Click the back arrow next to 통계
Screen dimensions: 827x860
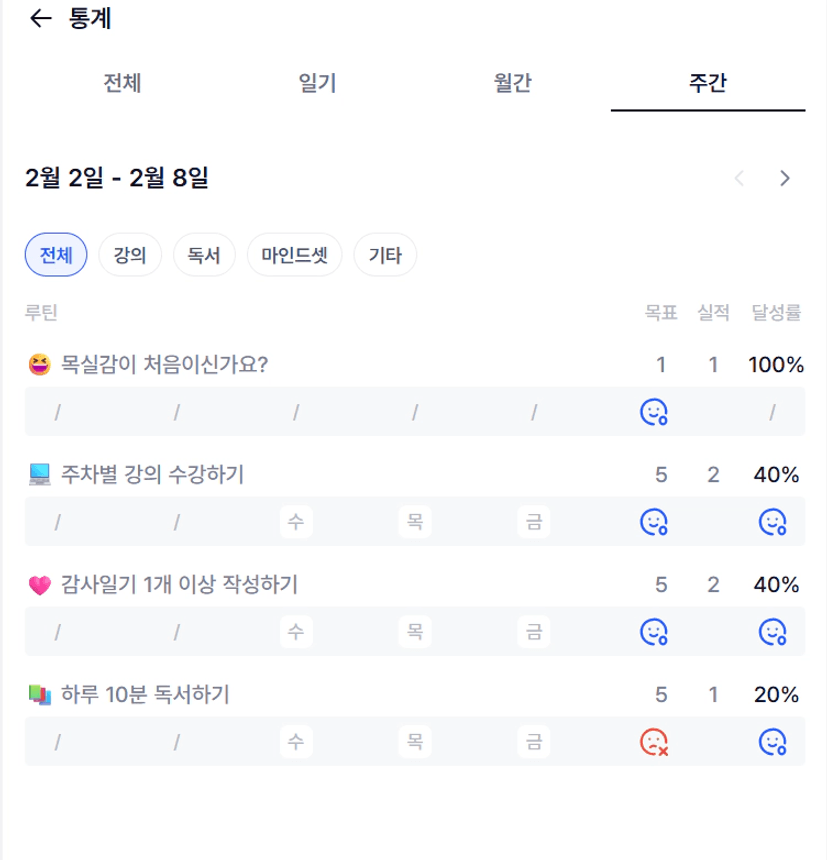[40, 19]
